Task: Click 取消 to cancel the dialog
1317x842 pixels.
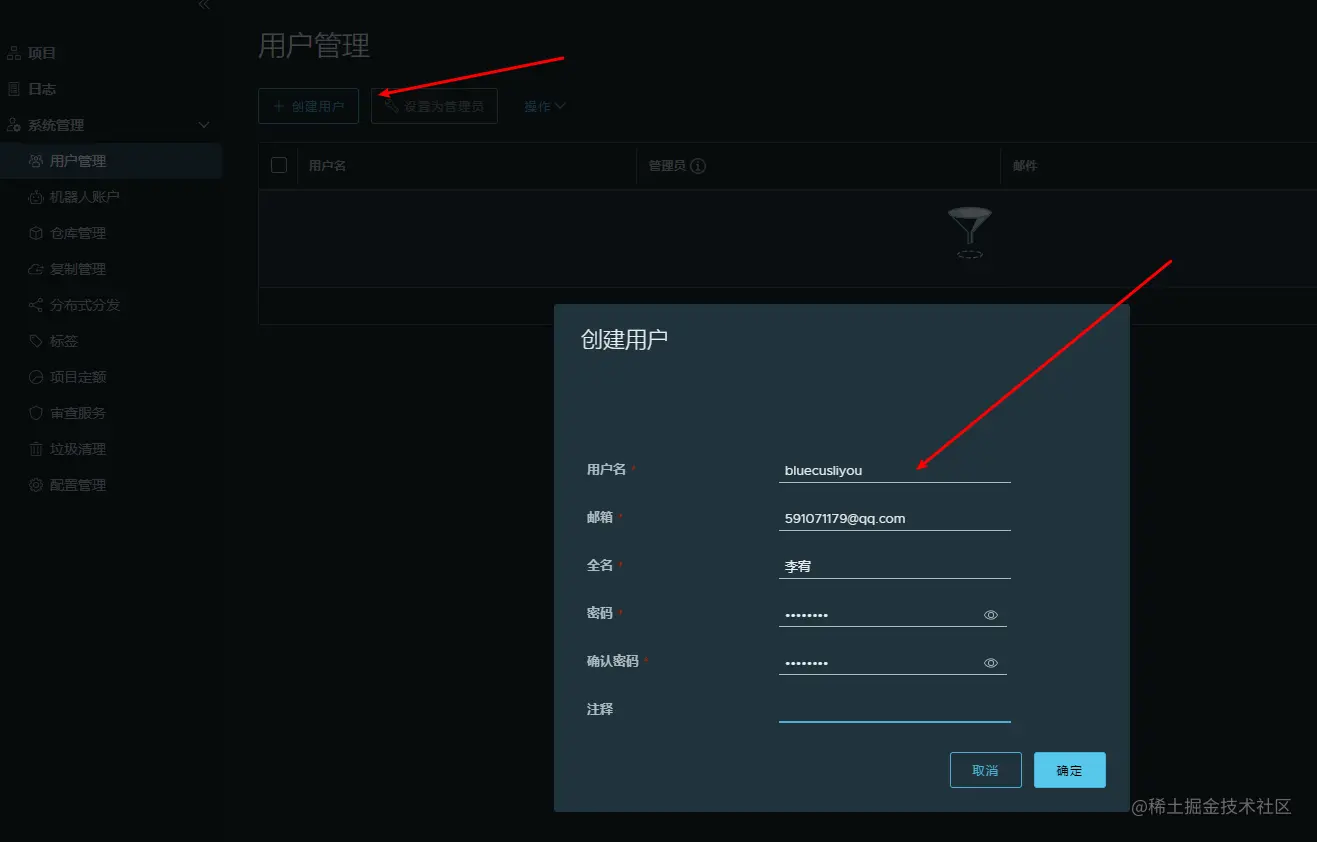Action: 986,770
